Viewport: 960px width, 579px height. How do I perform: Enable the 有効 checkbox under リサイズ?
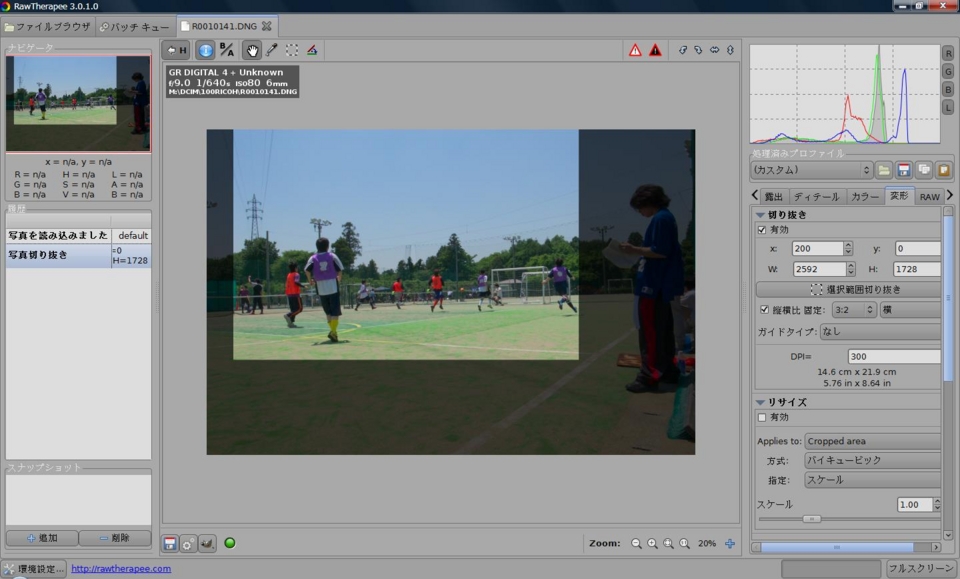[x=762, y=417]
